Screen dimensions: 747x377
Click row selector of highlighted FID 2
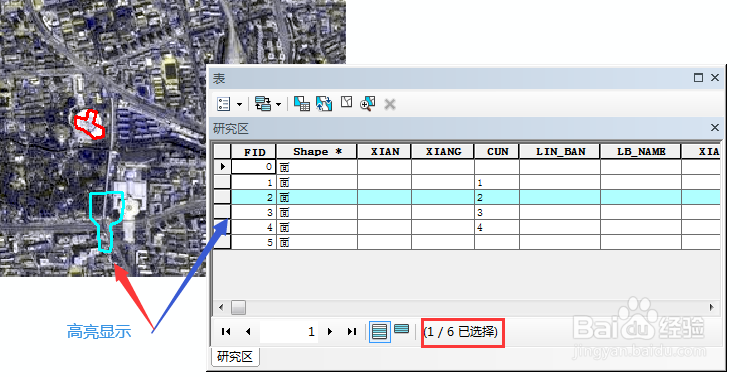(222, 197)
